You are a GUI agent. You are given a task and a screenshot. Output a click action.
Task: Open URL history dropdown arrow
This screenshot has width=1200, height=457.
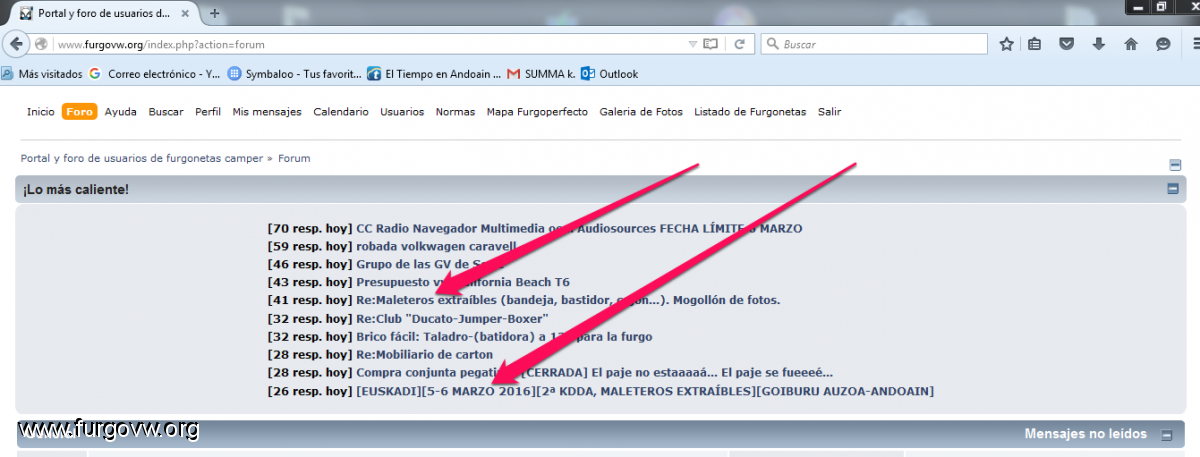coord(692,44)
